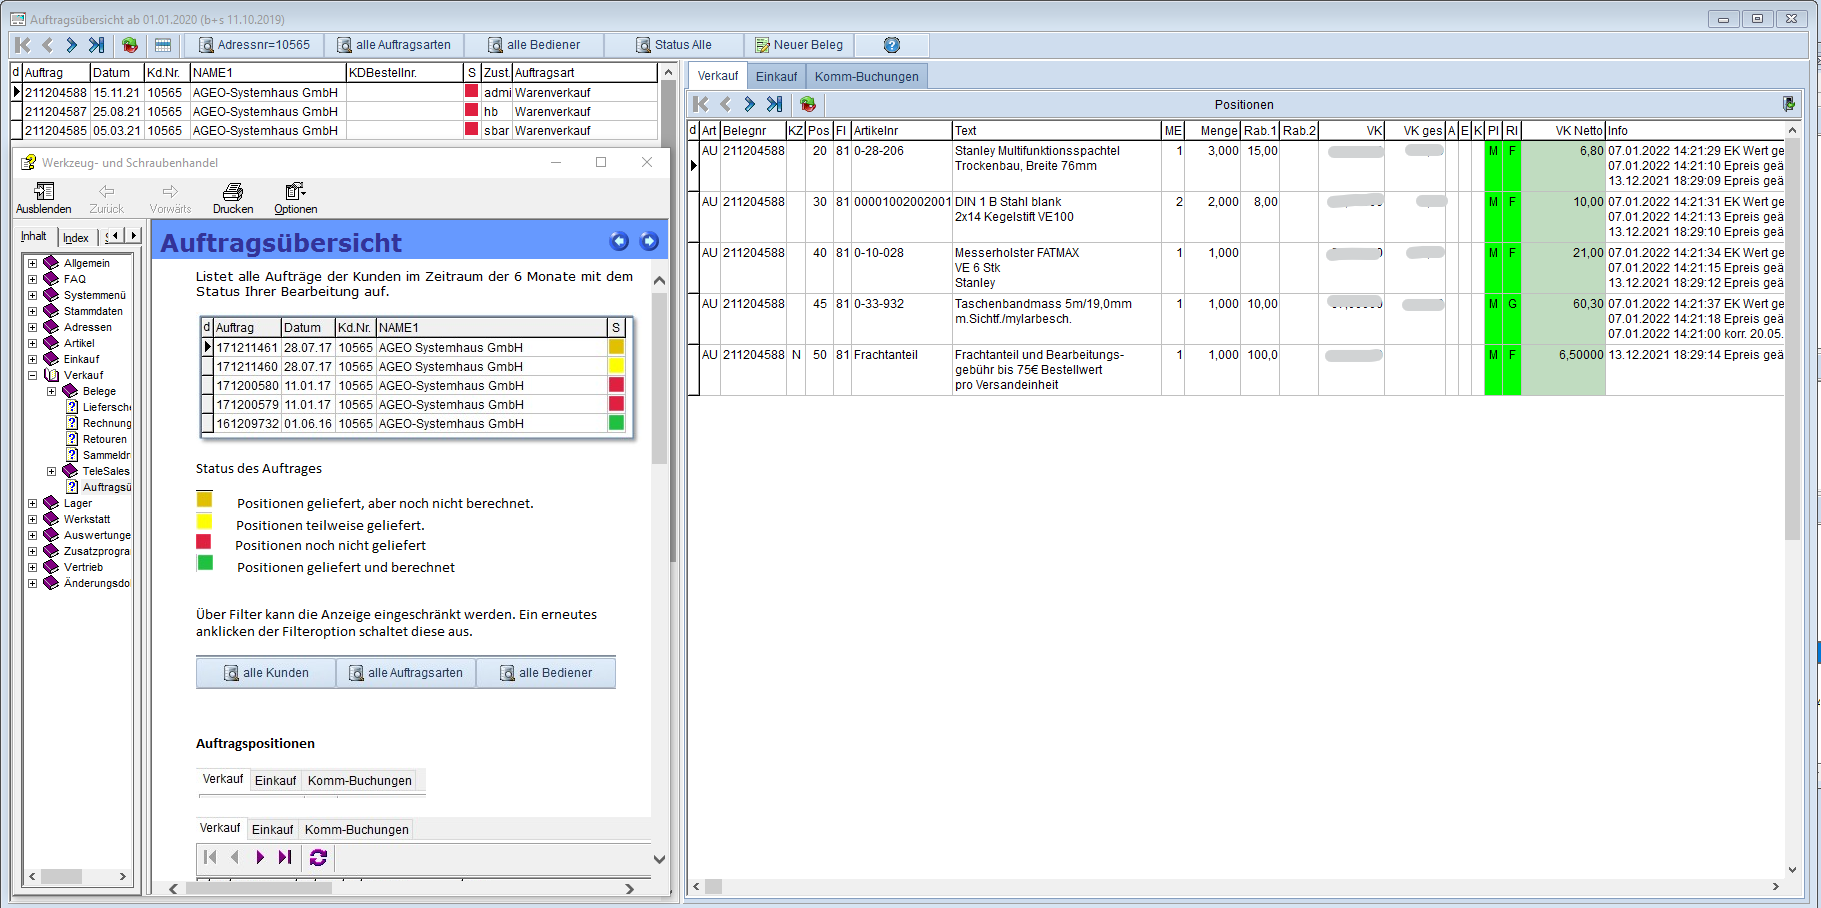Toggle the alle Bediener filter in top toolbar
Image resolution: width=1821 pixels, height=908 pixels.
pos(534,45)
